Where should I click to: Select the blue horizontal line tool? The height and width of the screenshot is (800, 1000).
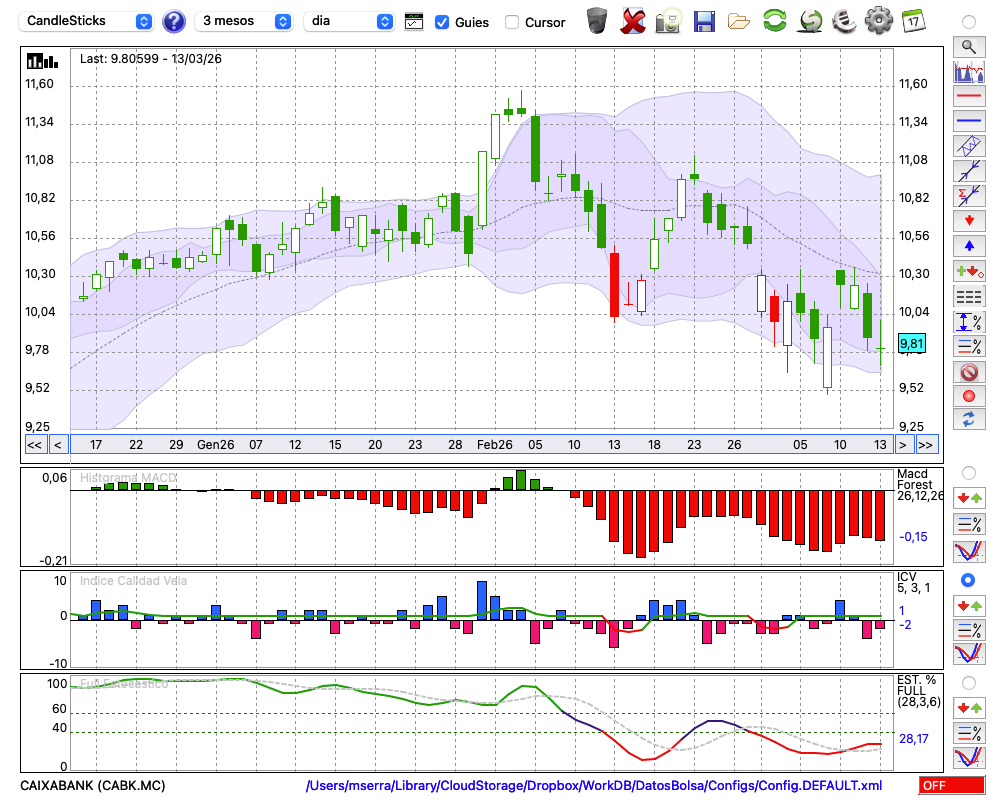[969, 121]
